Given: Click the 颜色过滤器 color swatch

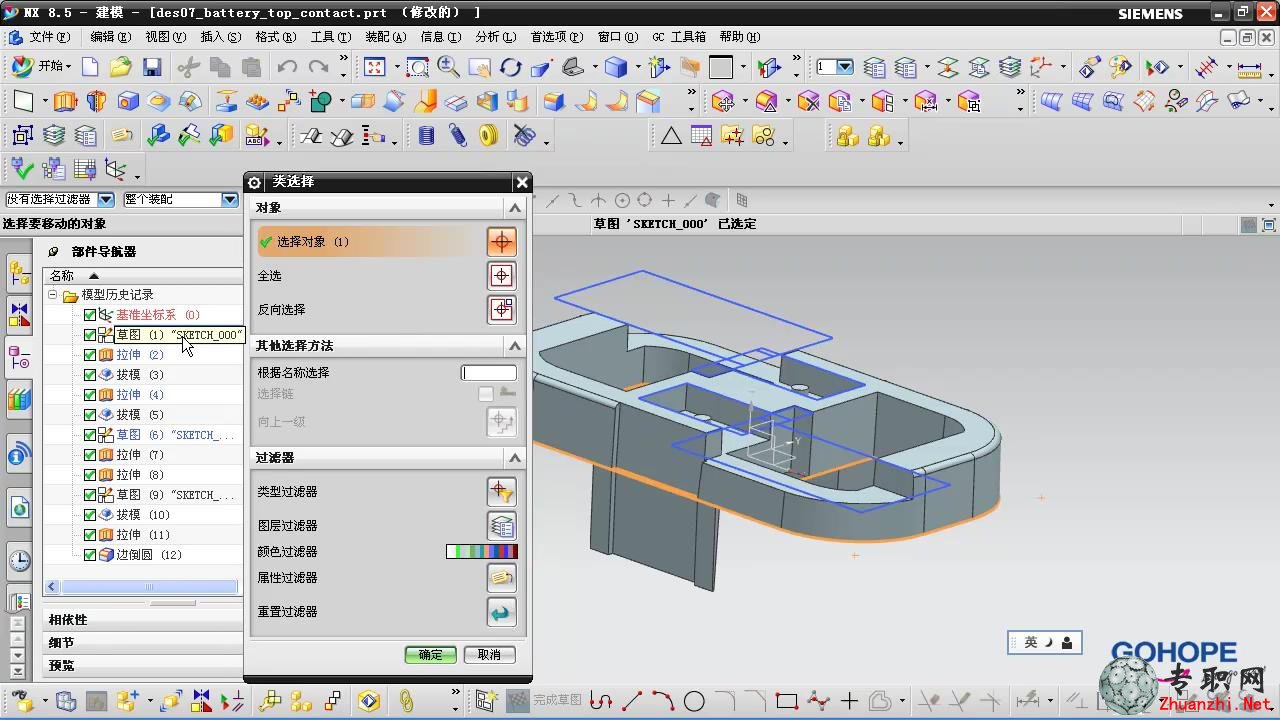Looking at the screenshot, I should click(482, 551).
